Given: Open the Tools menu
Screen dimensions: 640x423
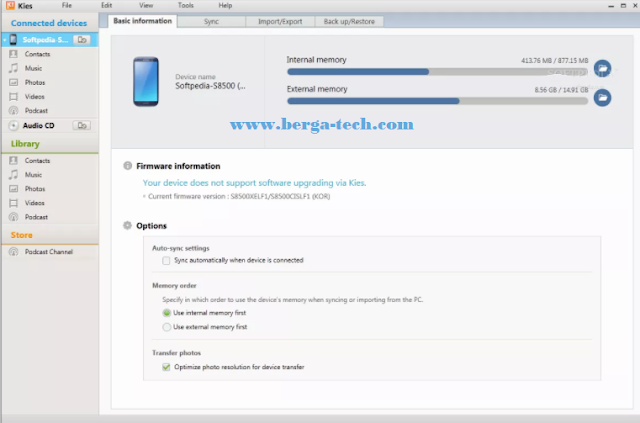Looking at the screenshot, I should 186,5.
